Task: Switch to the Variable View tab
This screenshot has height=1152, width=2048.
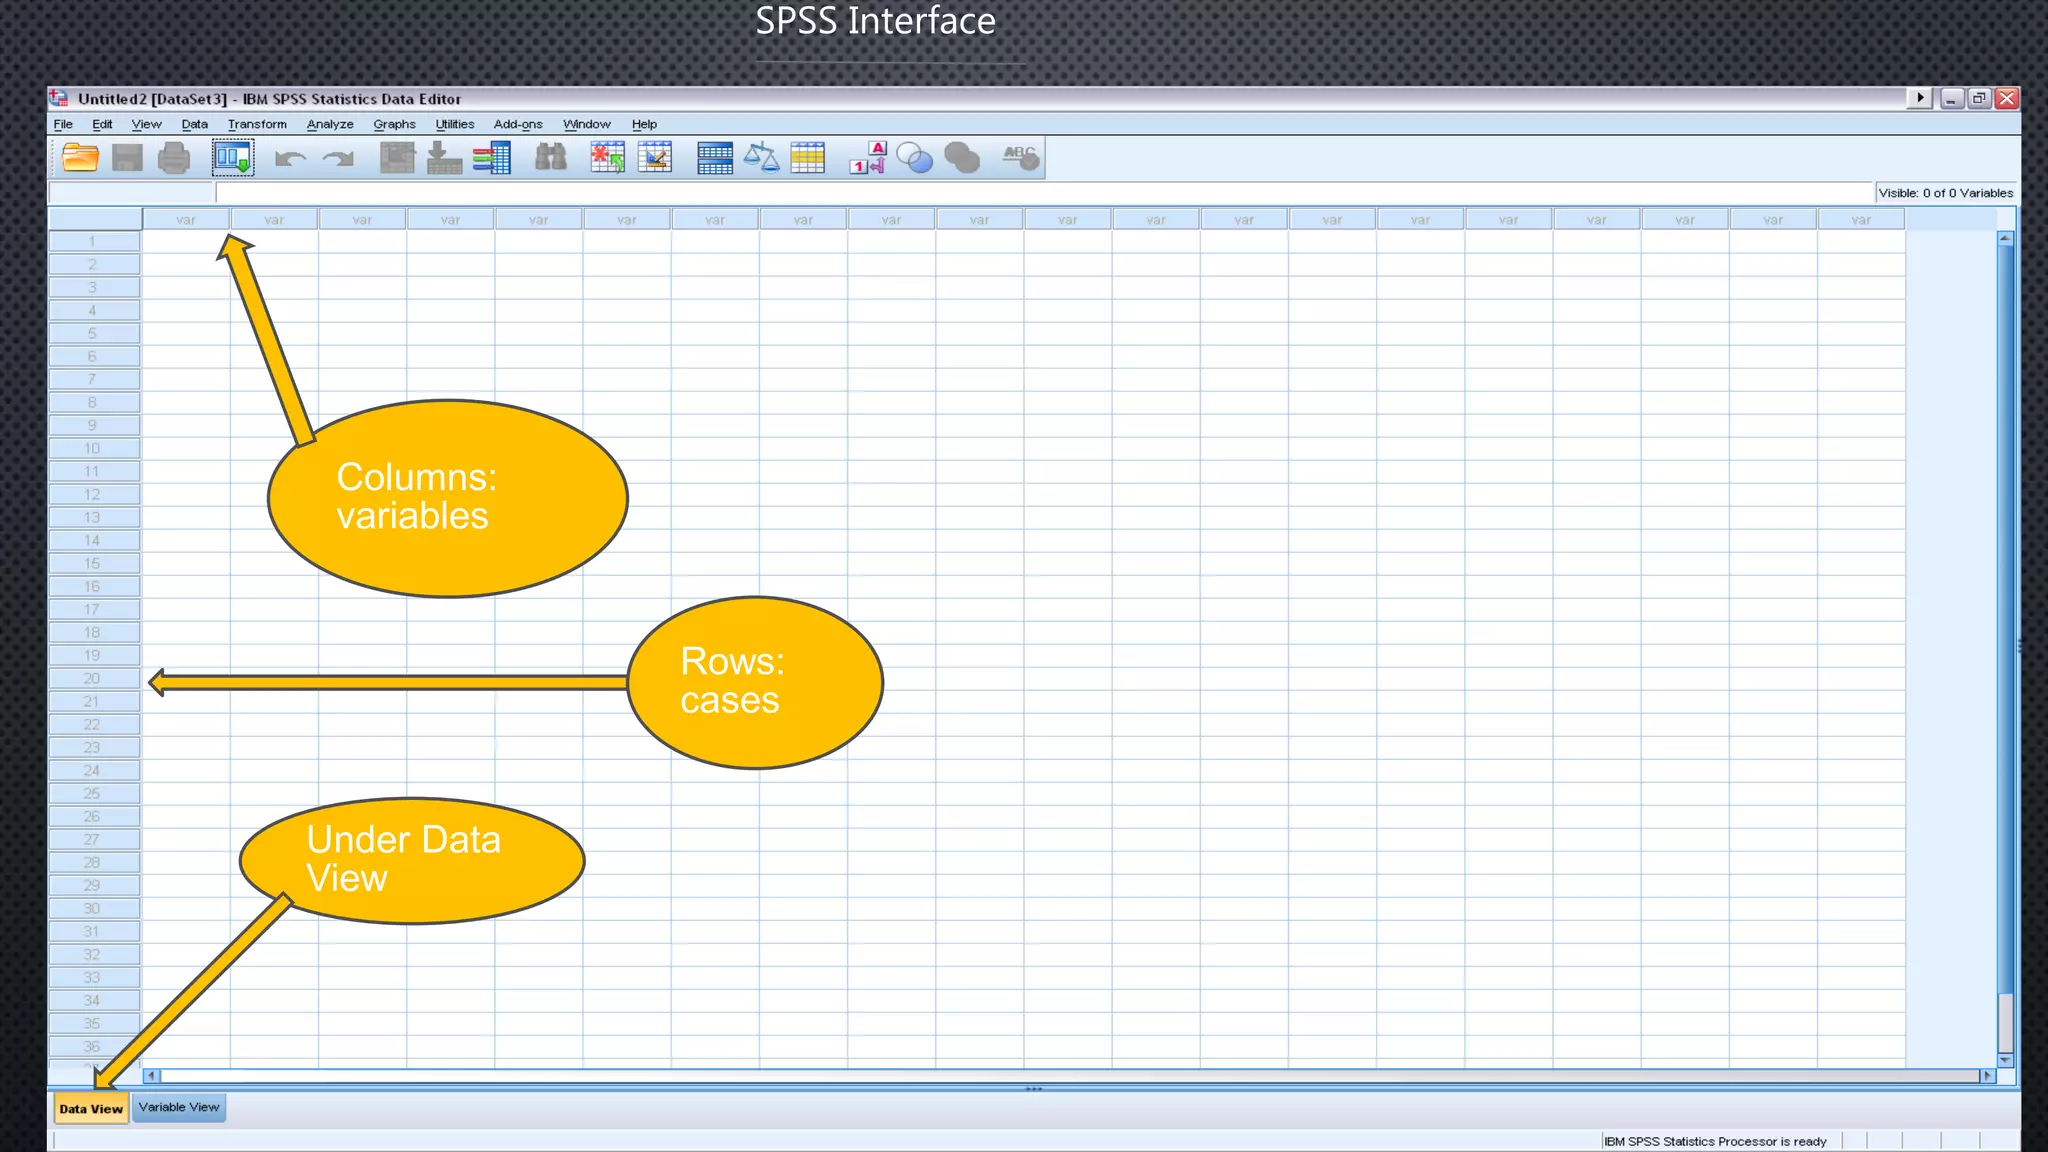Action: coord(179,1107)
